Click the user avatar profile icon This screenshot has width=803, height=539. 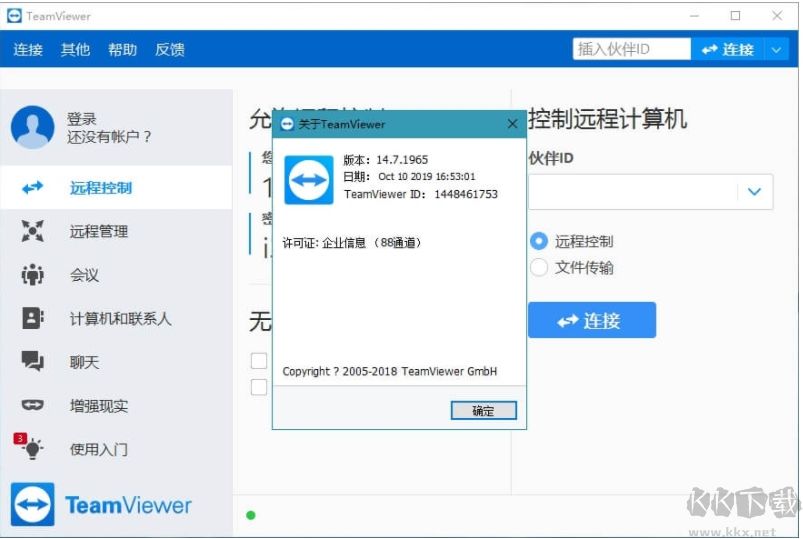[x=32, y=128]
